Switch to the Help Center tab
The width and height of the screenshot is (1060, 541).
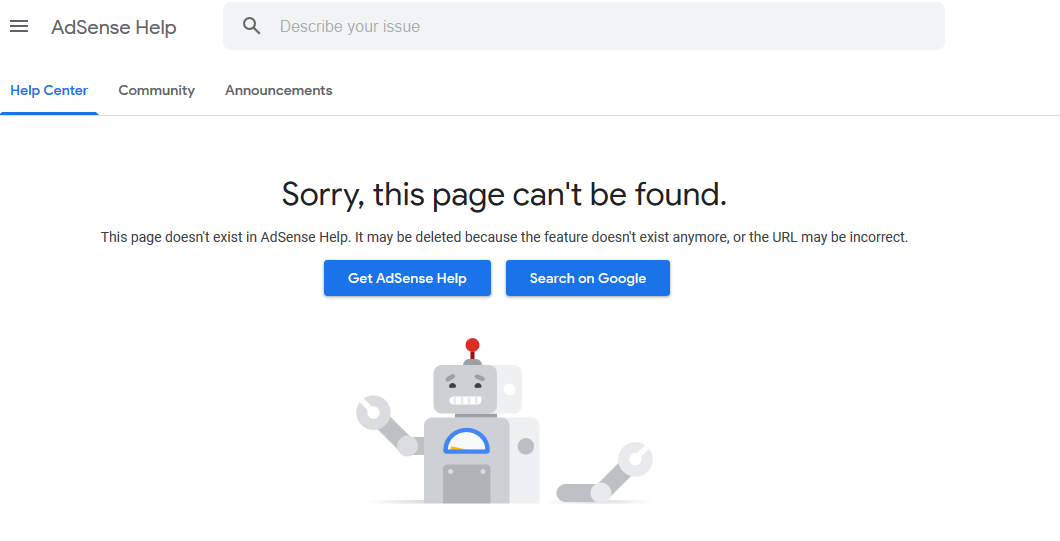[x=49, y=90]
